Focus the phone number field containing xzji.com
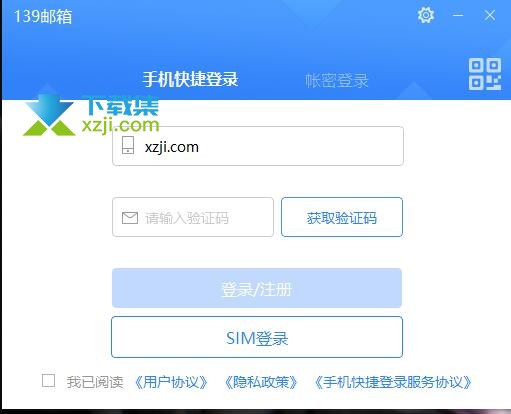 click(x=258, y=146)
